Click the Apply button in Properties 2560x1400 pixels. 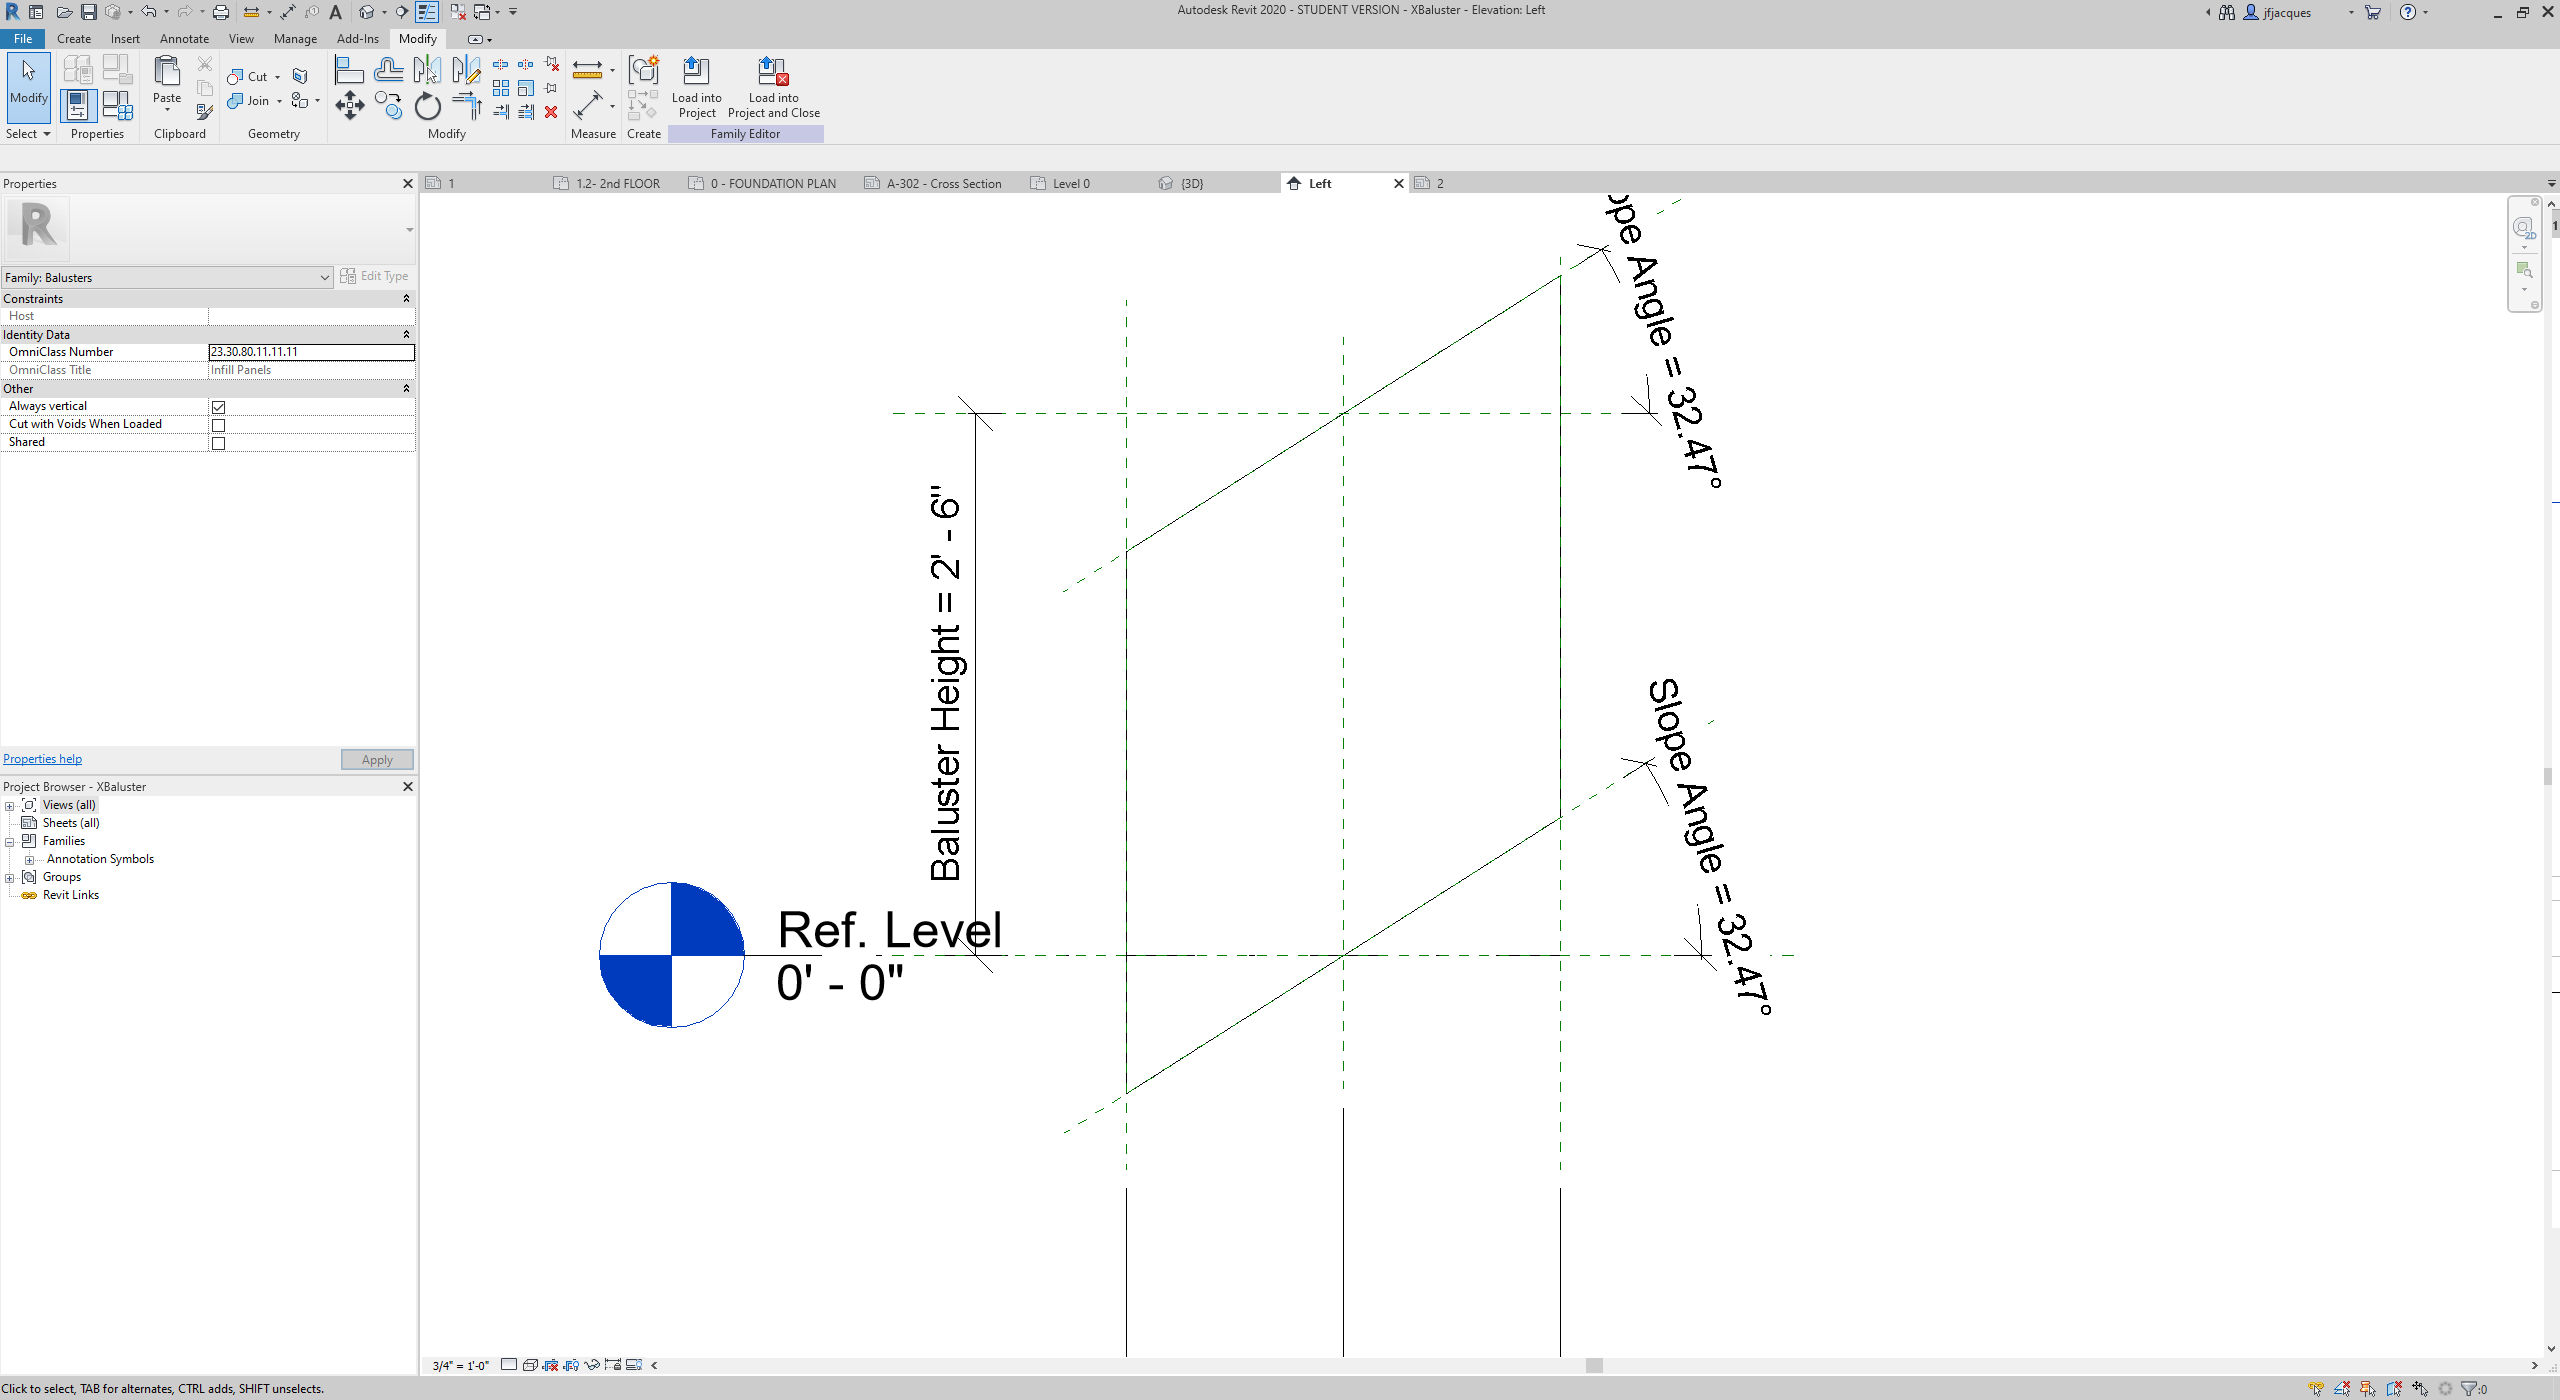[x=377, y=760]
